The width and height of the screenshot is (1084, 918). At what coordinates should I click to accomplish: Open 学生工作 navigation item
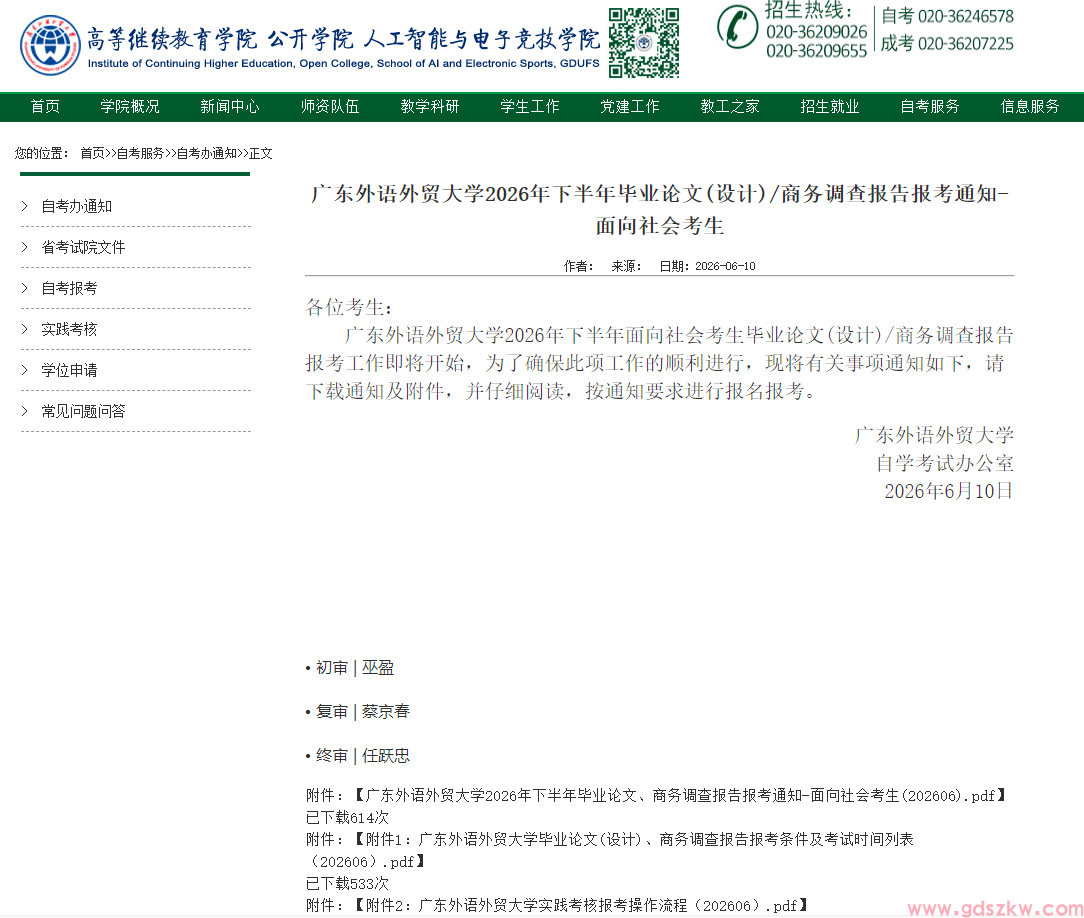point(530,106)
